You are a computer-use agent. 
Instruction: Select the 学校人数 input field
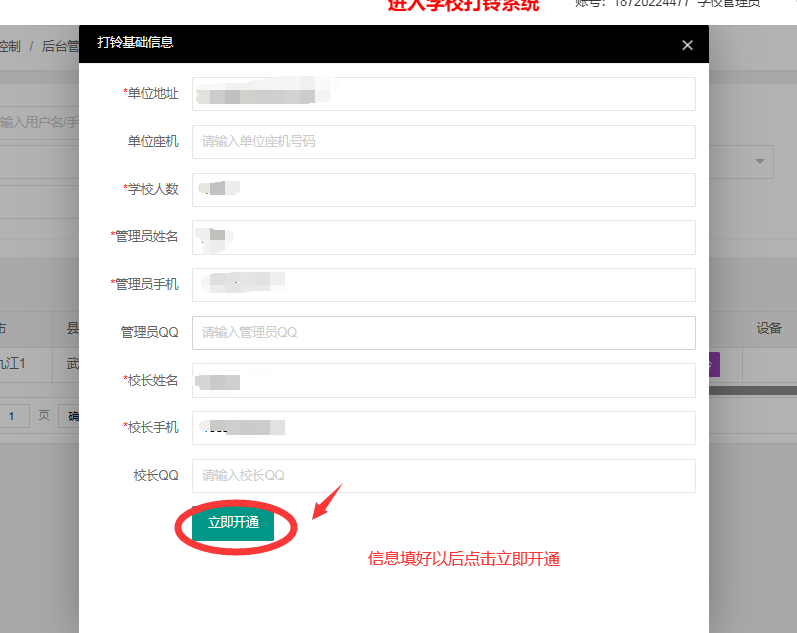pos(444,190)
